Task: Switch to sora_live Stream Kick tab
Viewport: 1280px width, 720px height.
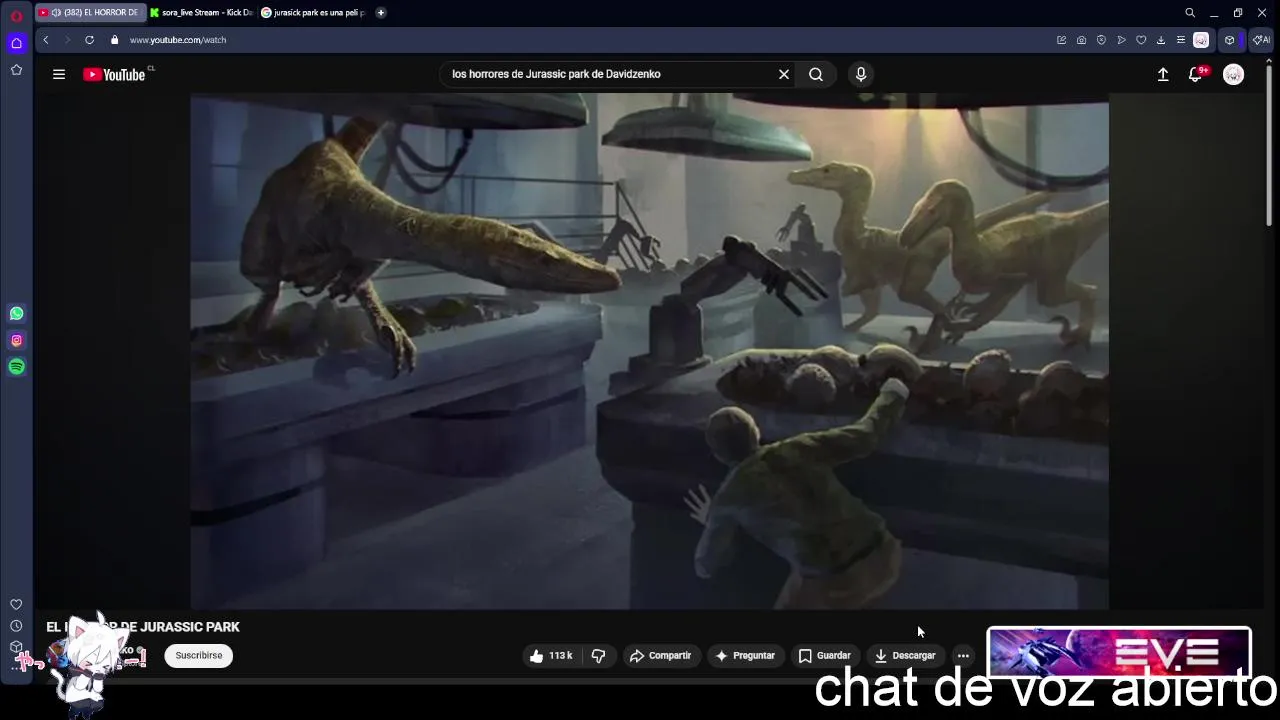Action: tap(201, 13)
